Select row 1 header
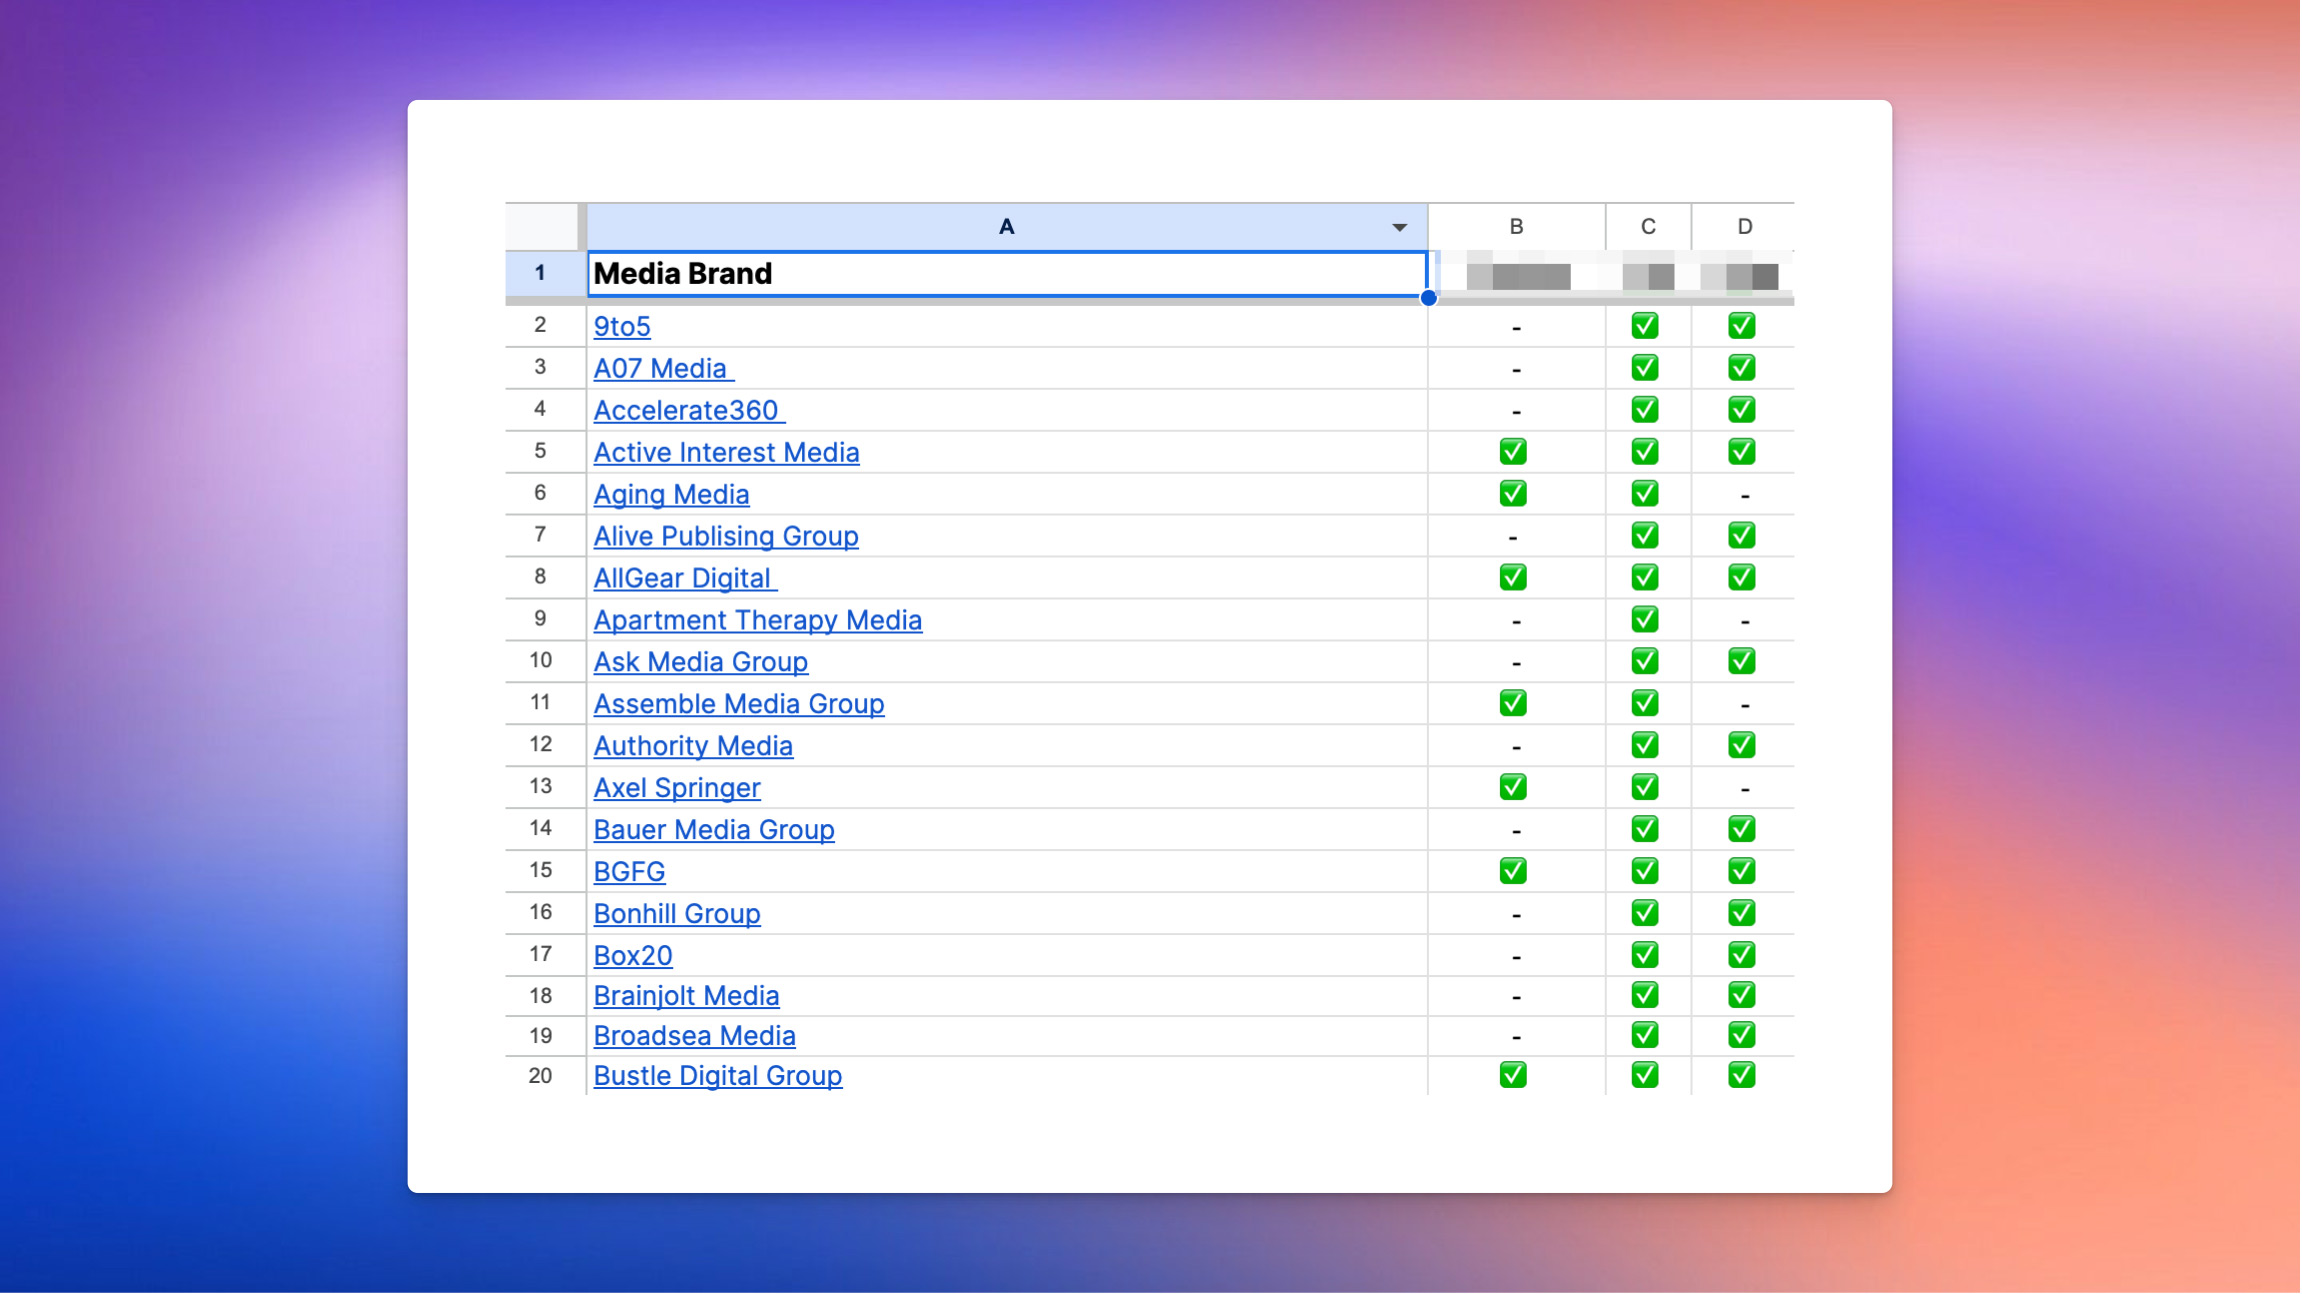Viewport: 2302px width, 1294px height. 540,273
